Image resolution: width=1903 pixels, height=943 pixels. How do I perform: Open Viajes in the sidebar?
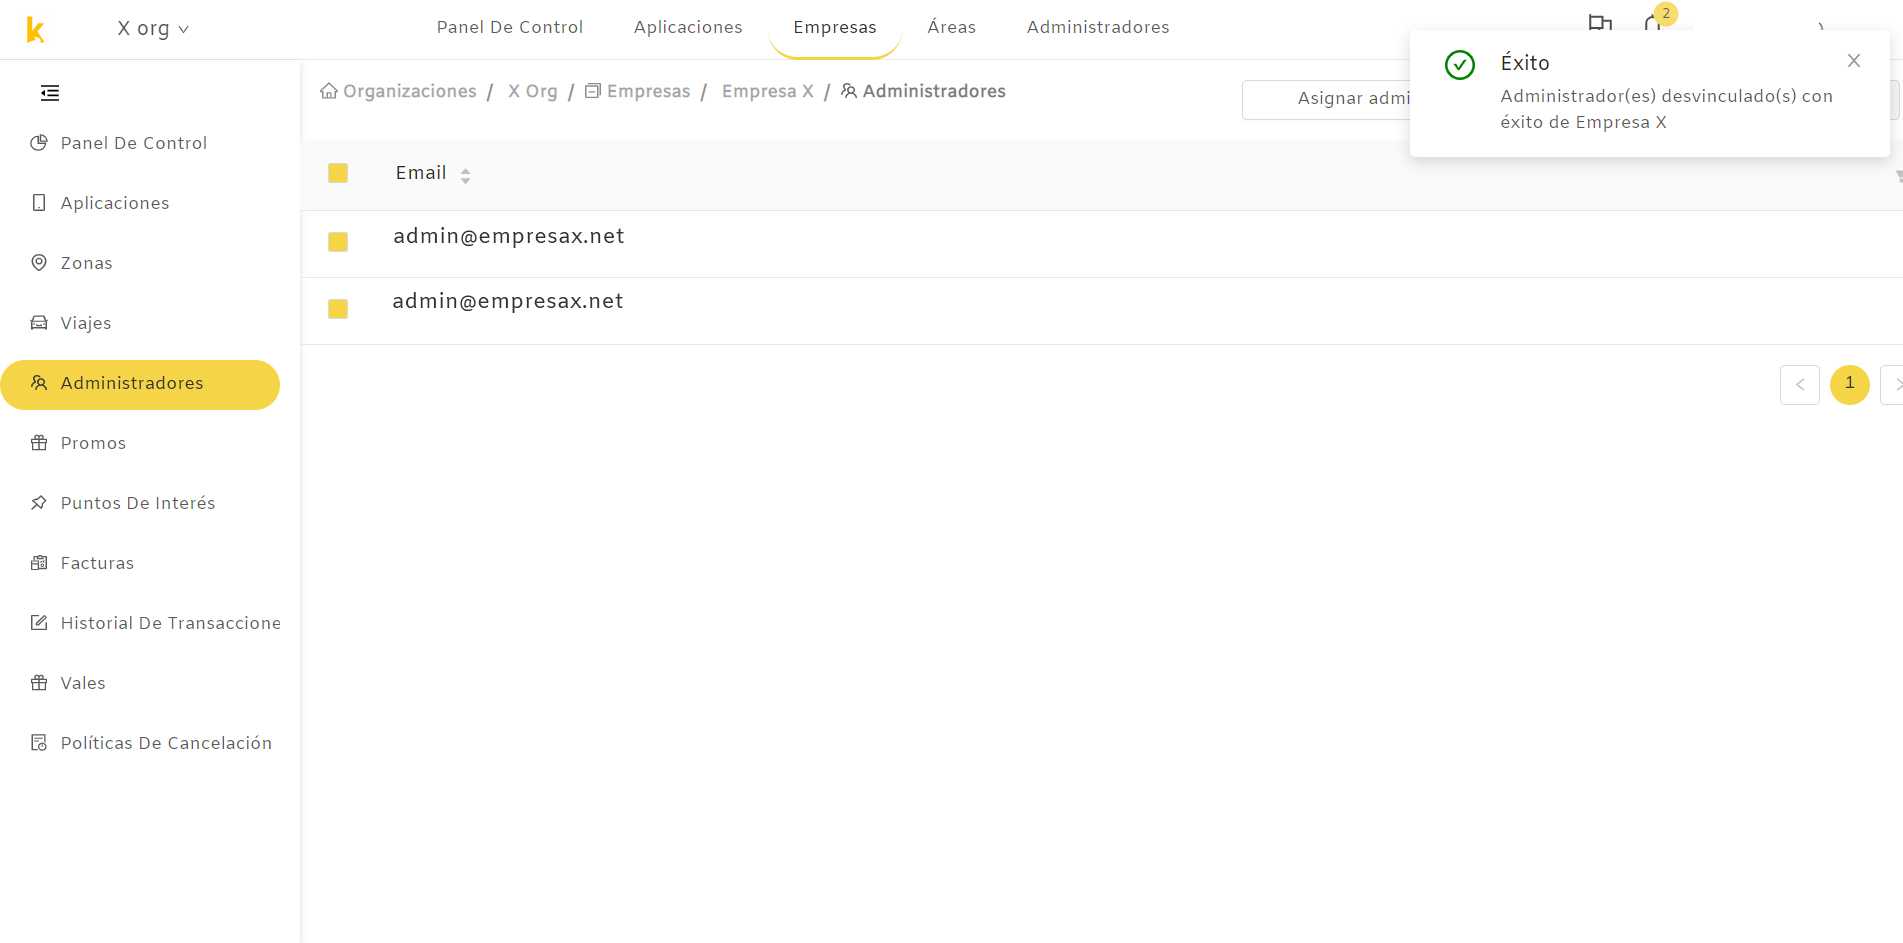pyautogui.click(x=140, y=323)
